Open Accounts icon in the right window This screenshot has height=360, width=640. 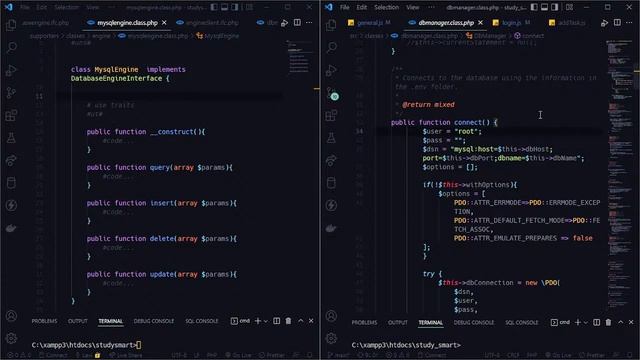[331, 316]
